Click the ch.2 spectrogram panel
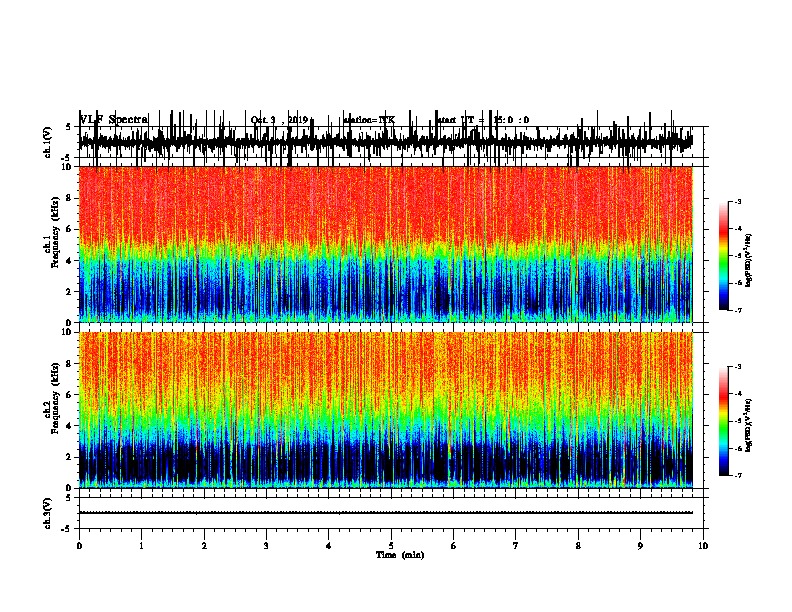Image resolution: width=792 pixels, height=612 pixels. (x=385, y=410)
